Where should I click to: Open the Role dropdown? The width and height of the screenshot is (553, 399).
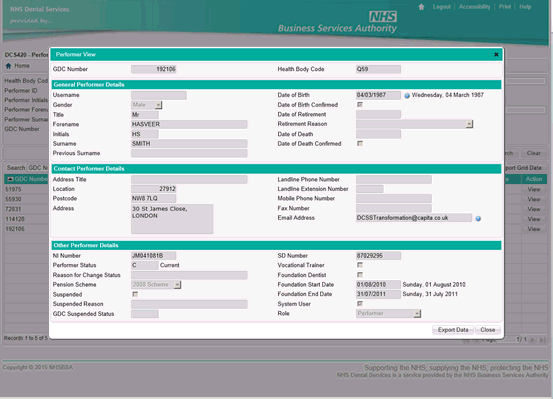tap(417, 314)
